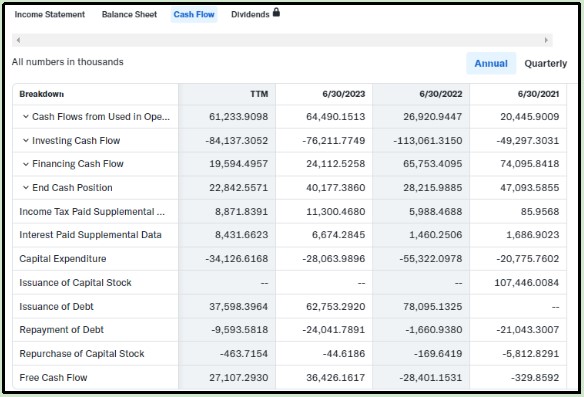The image size is (584, 397).
Task: Select the Annual view button
Action: tap(491, 63)
